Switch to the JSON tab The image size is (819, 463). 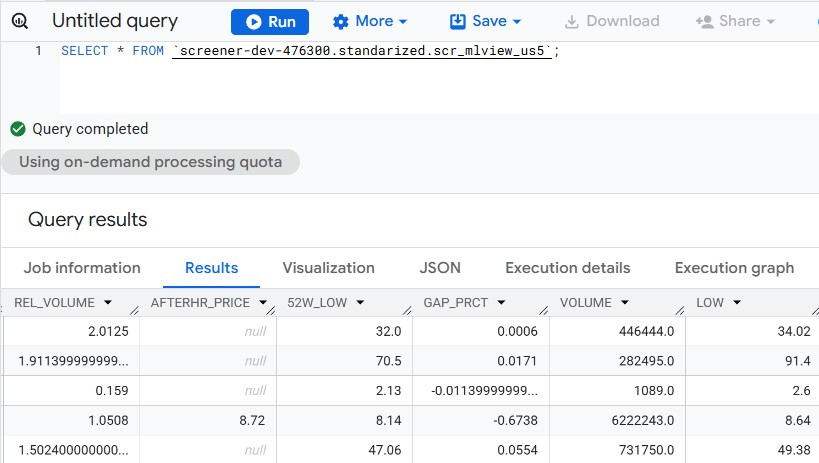440,268
